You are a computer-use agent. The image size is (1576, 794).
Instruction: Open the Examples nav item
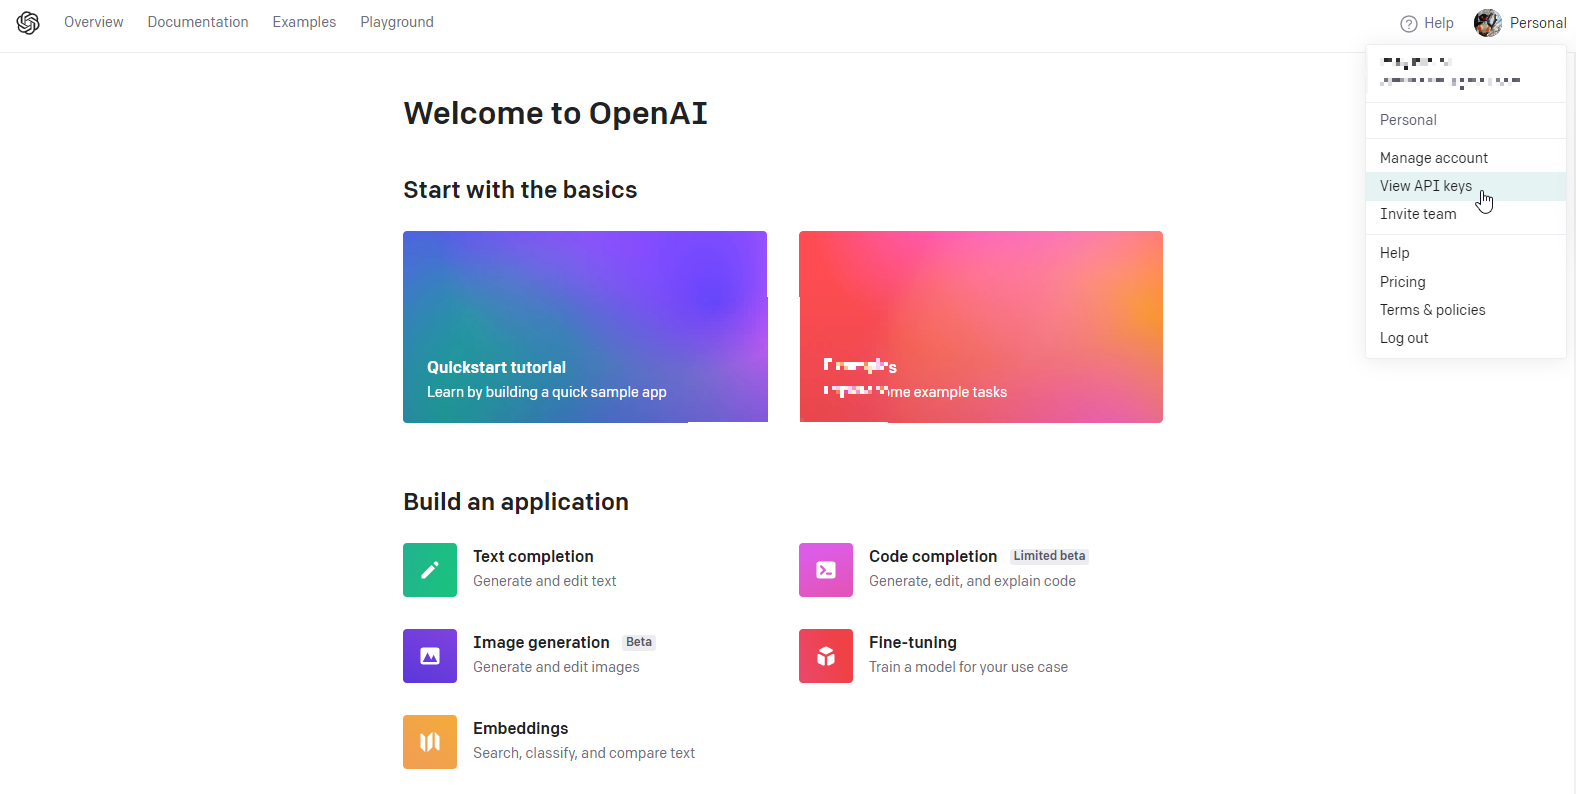pos(304,22)
